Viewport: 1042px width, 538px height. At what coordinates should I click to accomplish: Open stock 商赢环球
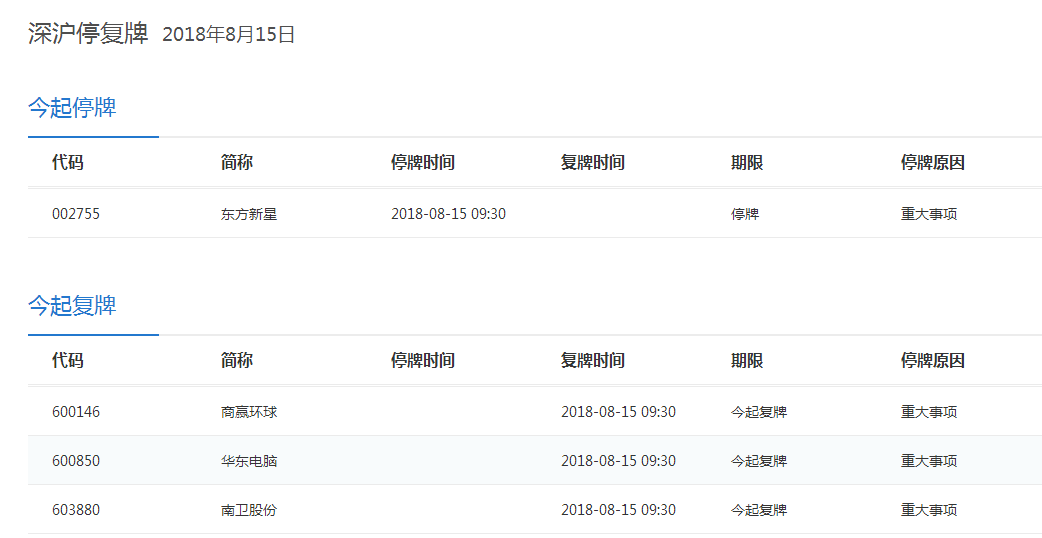point(249,412)
